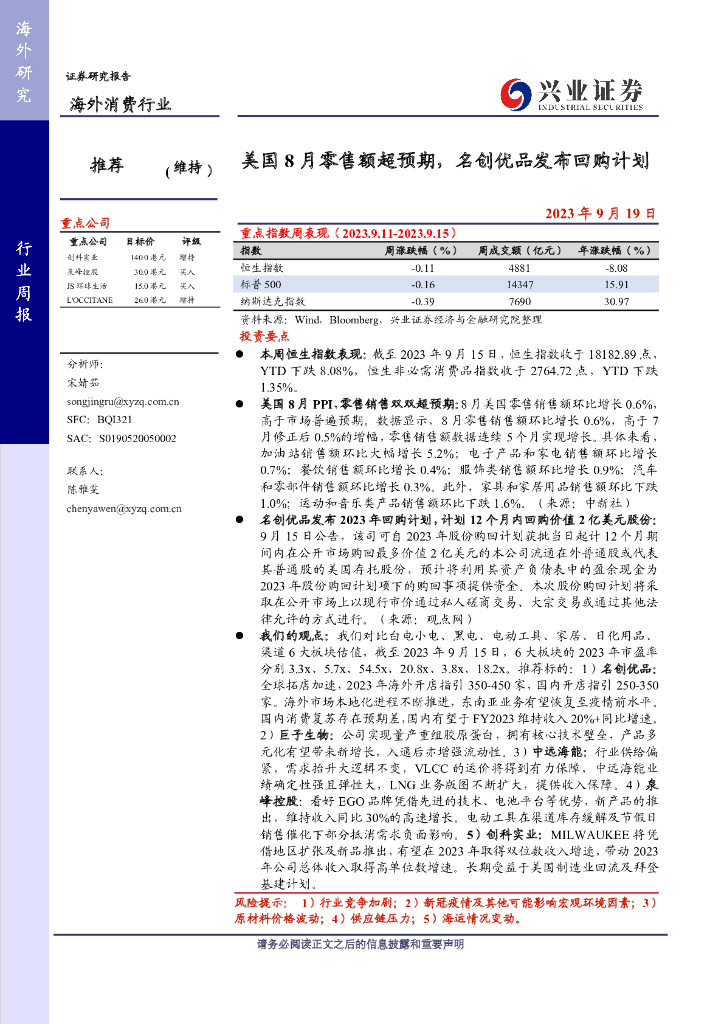Click the 资料来源 source note line
724x1024 pixels.
click(391, 320)
